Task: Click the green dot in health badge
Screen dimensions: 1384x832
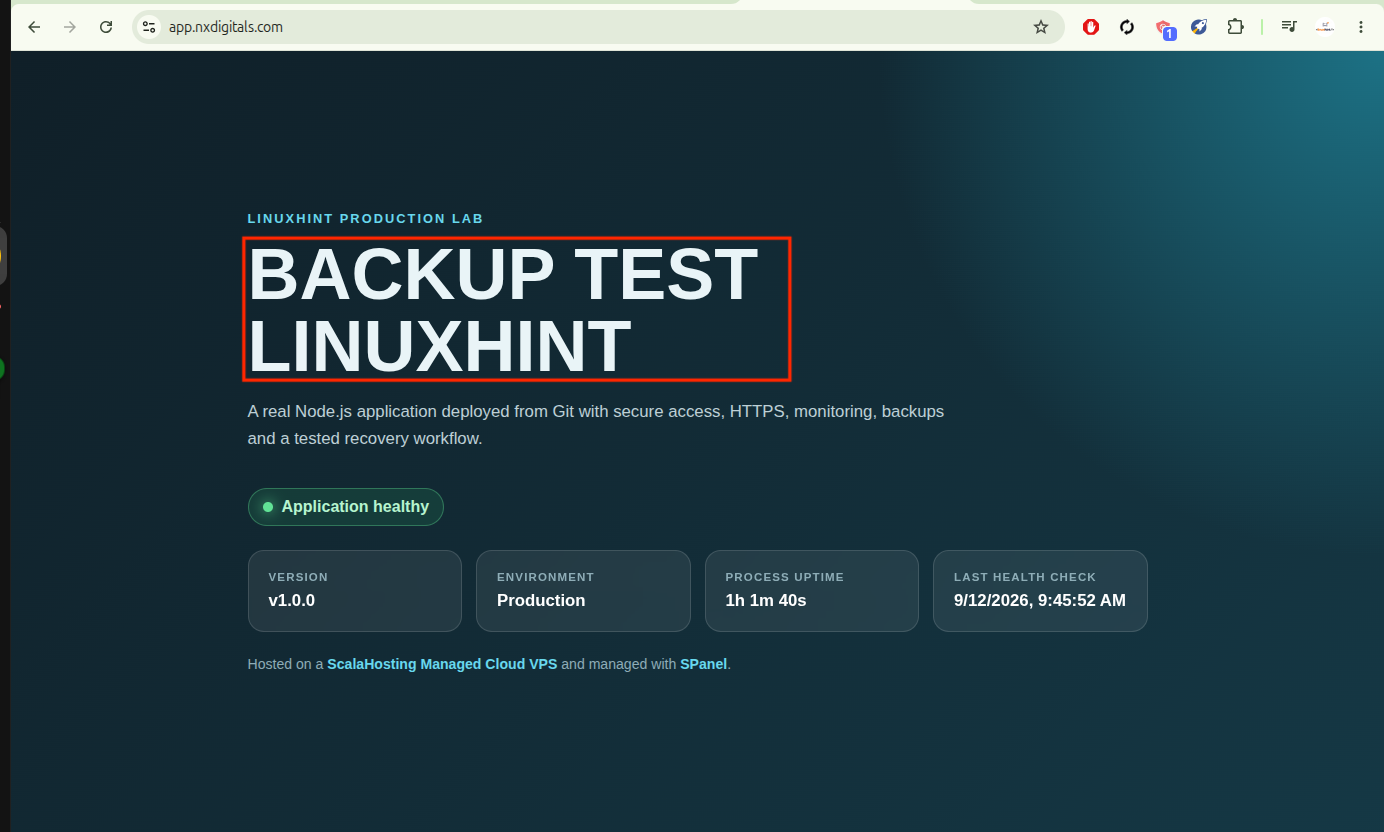Action: (x=268, y=507)
